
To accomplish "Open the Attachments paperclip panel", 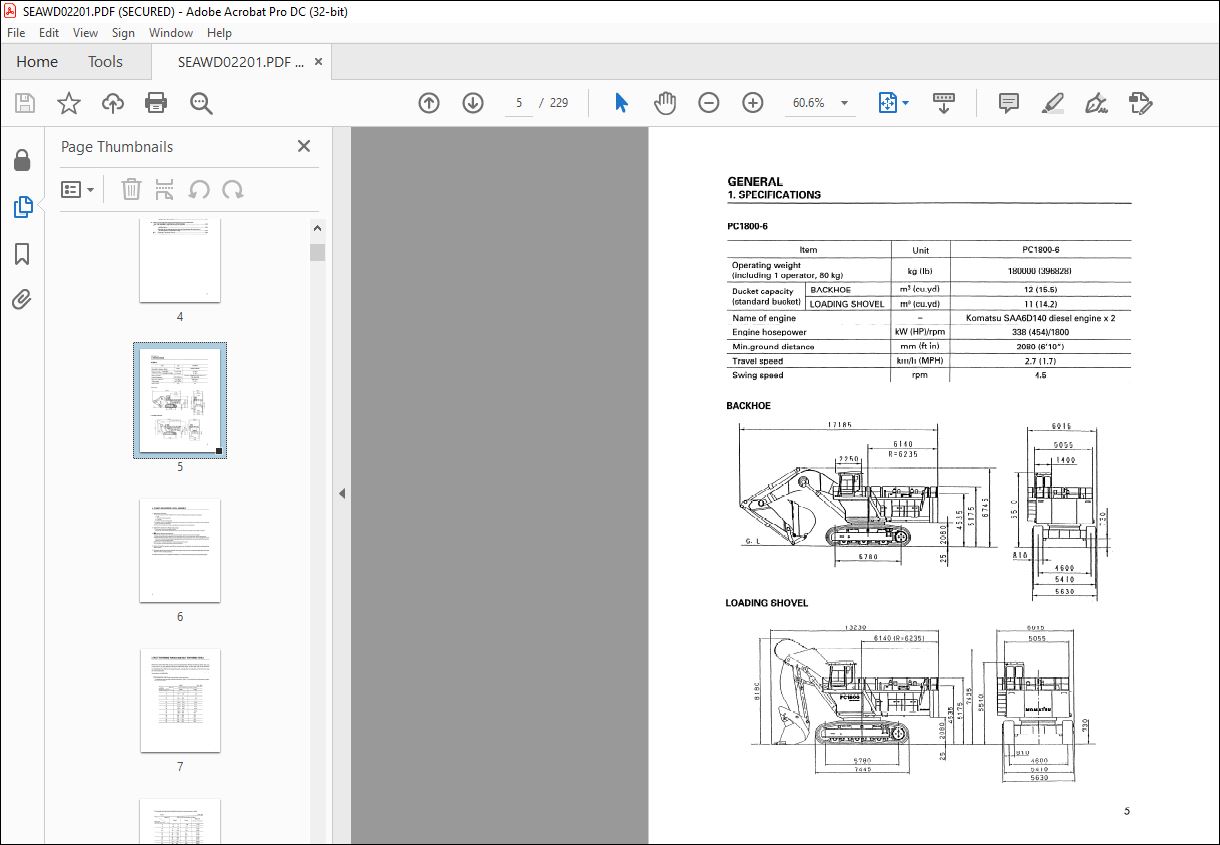I will tap(22, 299).
